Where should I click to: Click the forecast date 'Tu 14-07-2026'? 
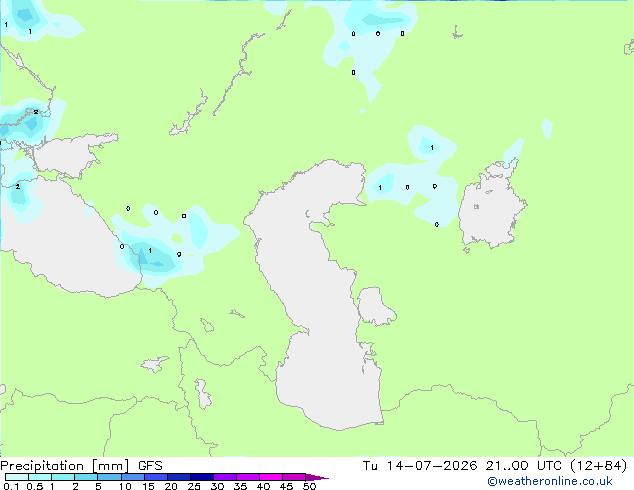click(420, 466)
